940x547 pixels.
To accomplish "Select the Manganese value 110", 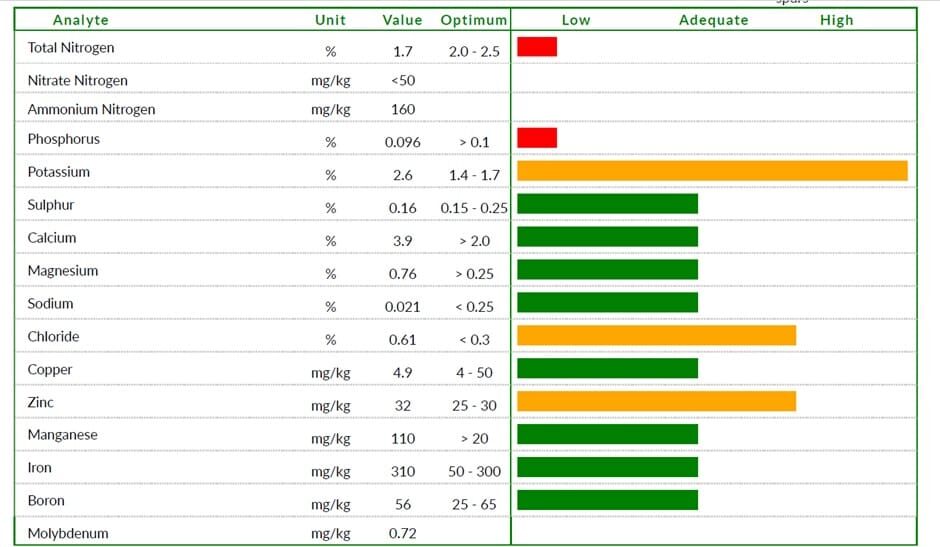I will point(403,438).
